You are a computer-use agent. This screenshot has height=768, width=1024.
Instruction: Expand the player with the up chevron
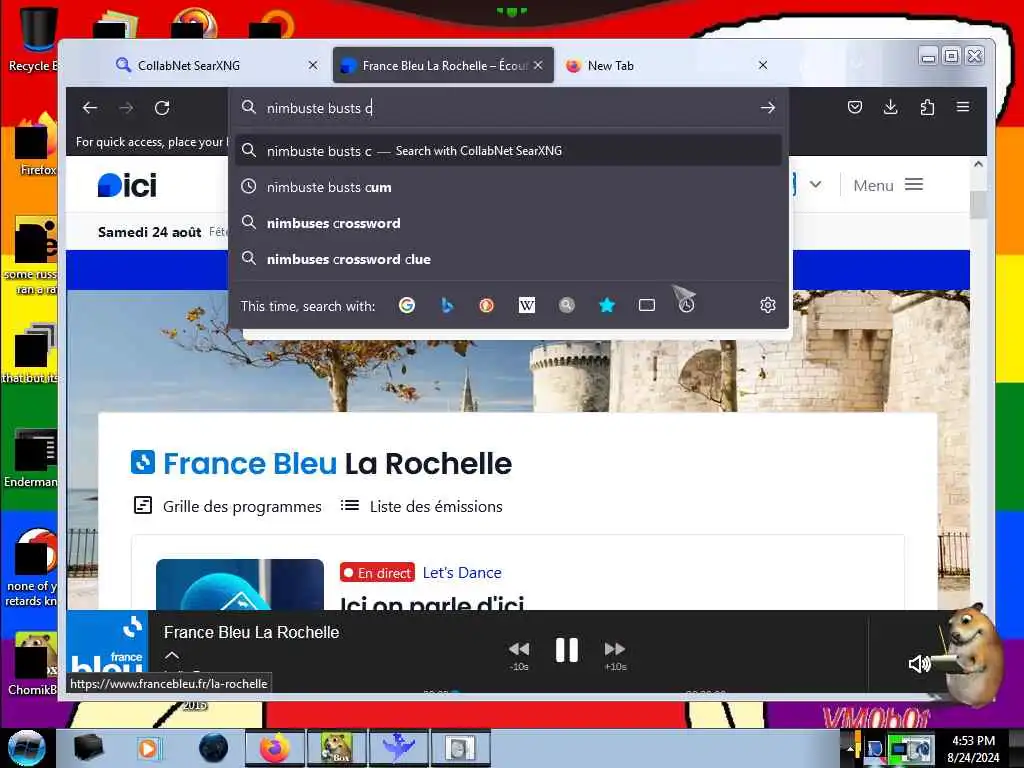tap(172, 656)
